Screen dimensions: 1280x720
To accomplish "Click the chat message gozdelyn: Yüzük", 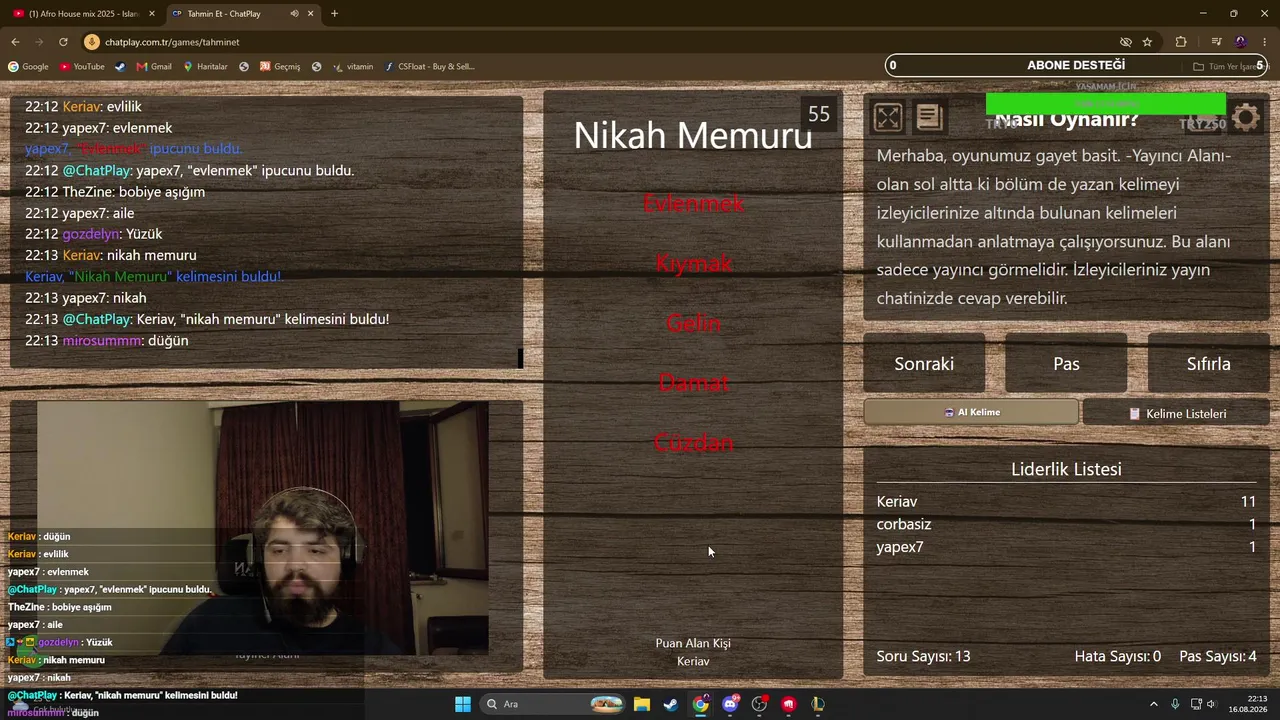I will tap(94, 234).
